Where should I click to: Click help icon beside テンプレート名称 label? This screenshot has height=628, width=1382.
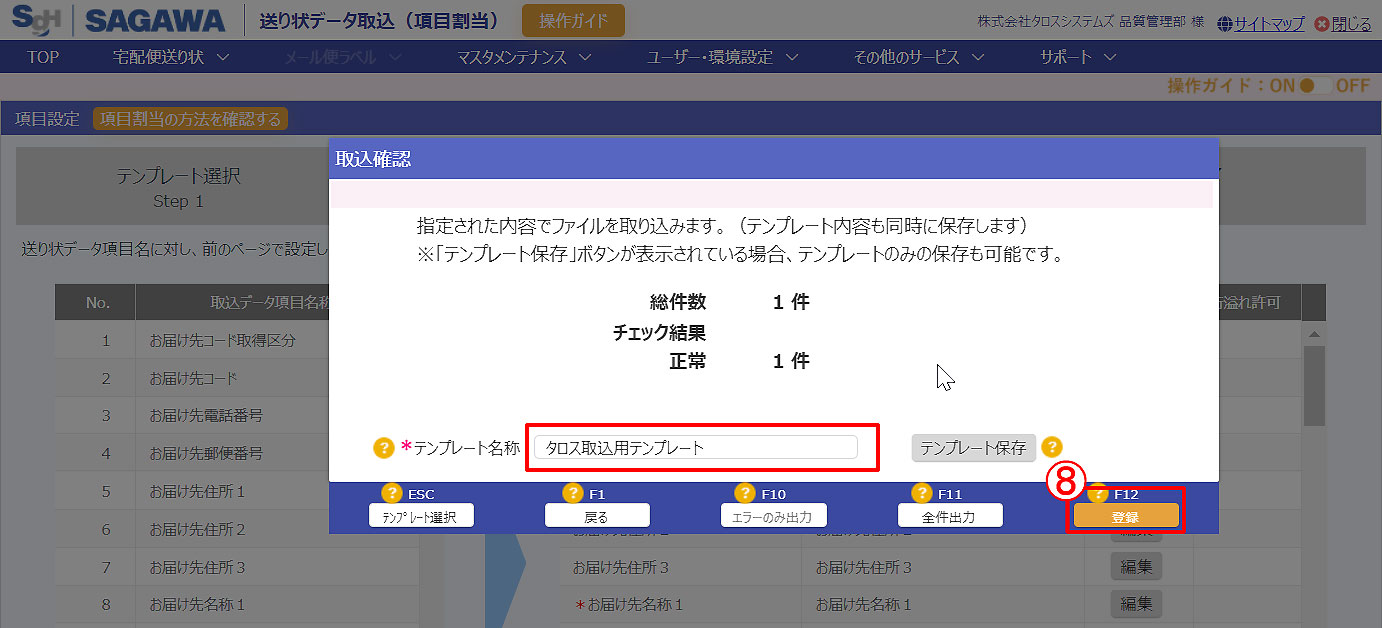[x=384, y=448]
